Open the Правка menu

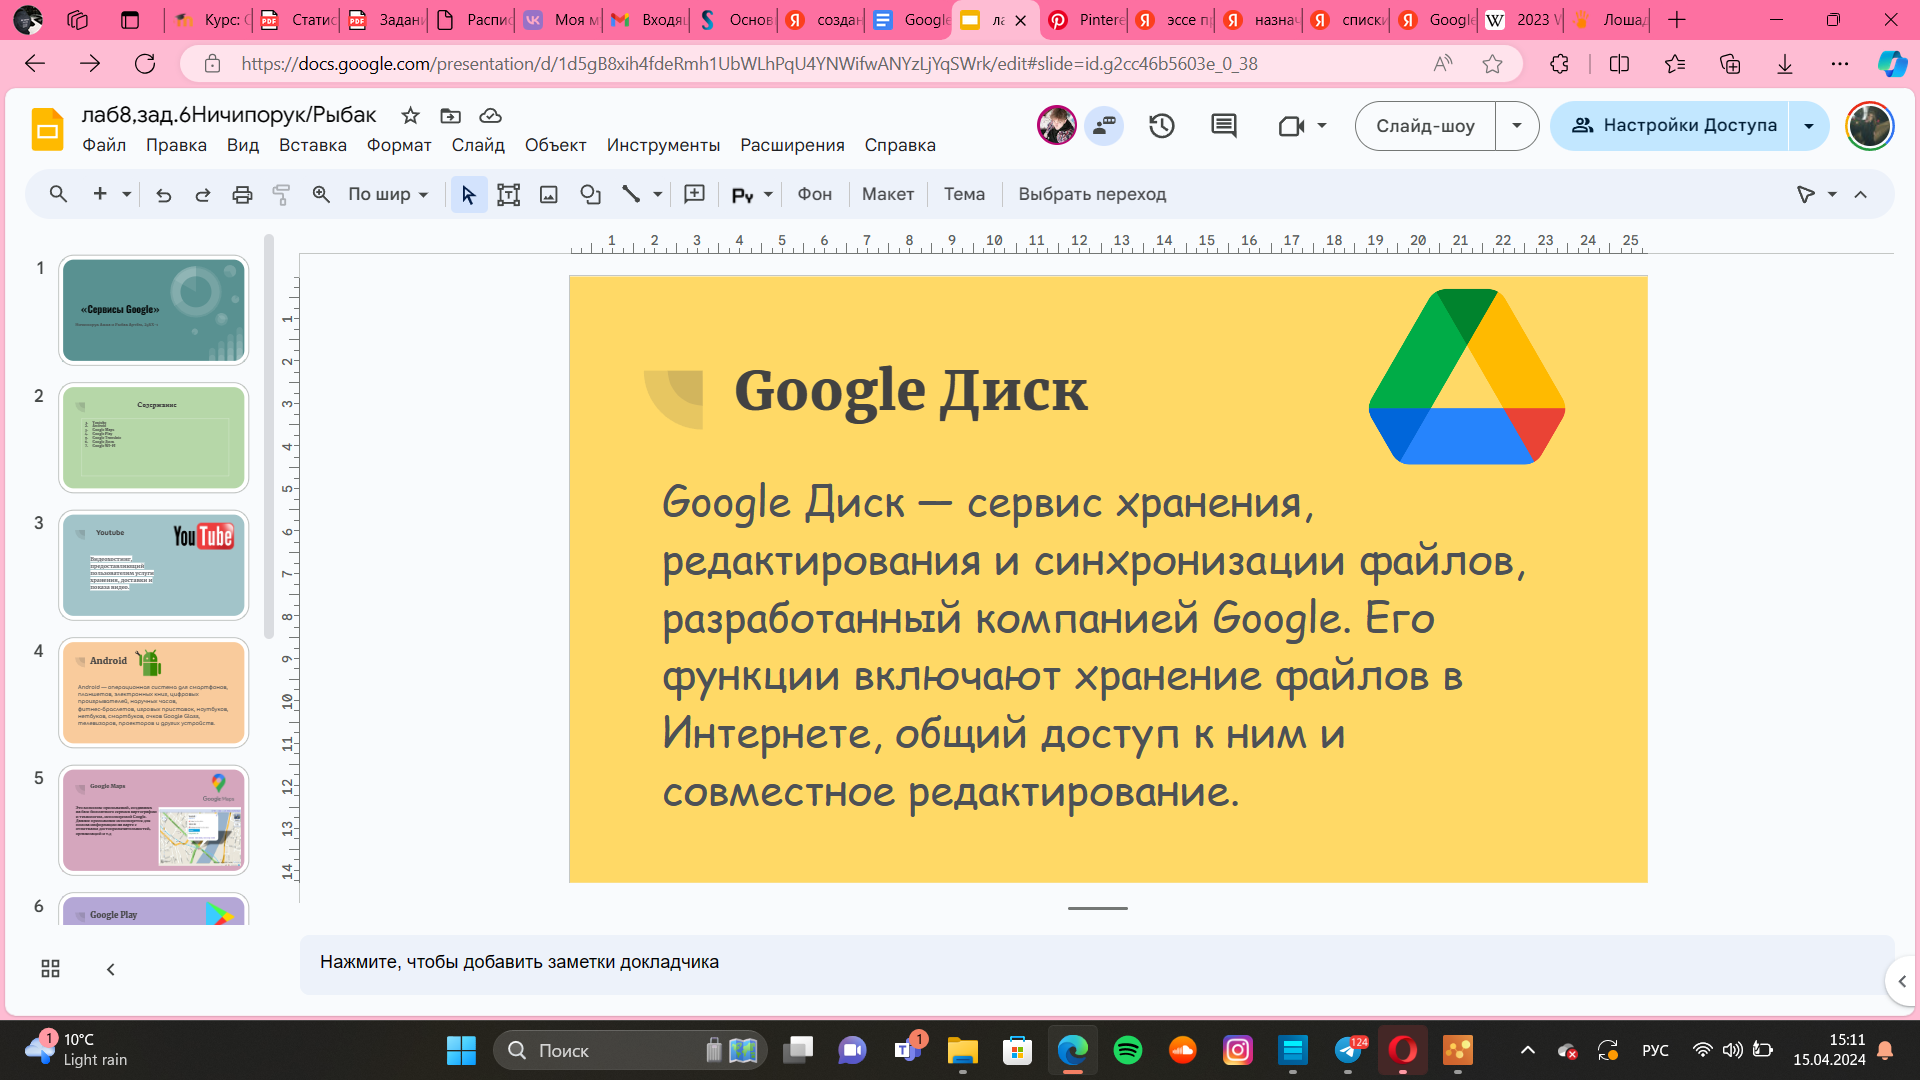(176, 145)
